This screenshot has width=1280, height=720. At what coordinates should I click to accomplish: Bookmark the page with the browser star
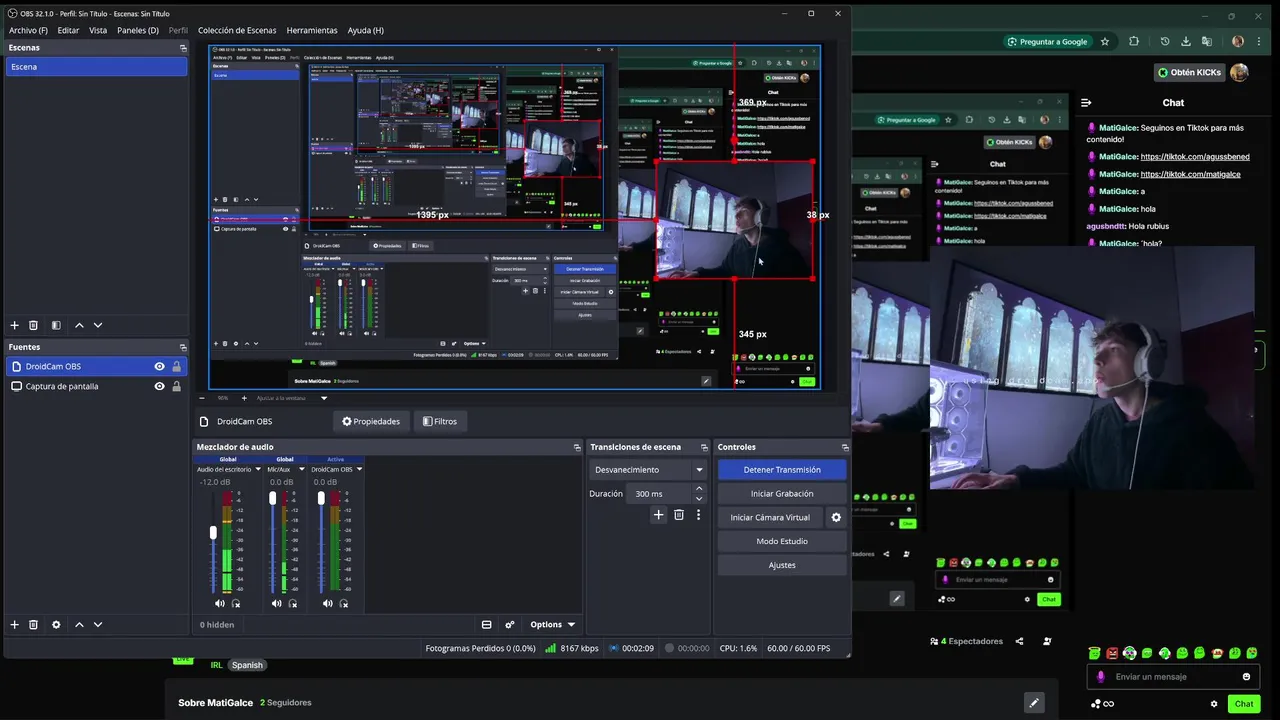click(x=1105, y=42)
